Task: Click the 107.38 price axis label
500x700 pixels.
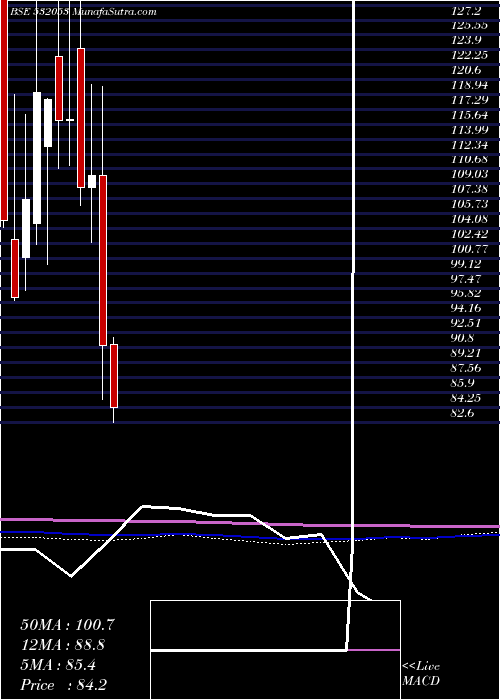Action: pyautogui.click(x=470, y=189)
